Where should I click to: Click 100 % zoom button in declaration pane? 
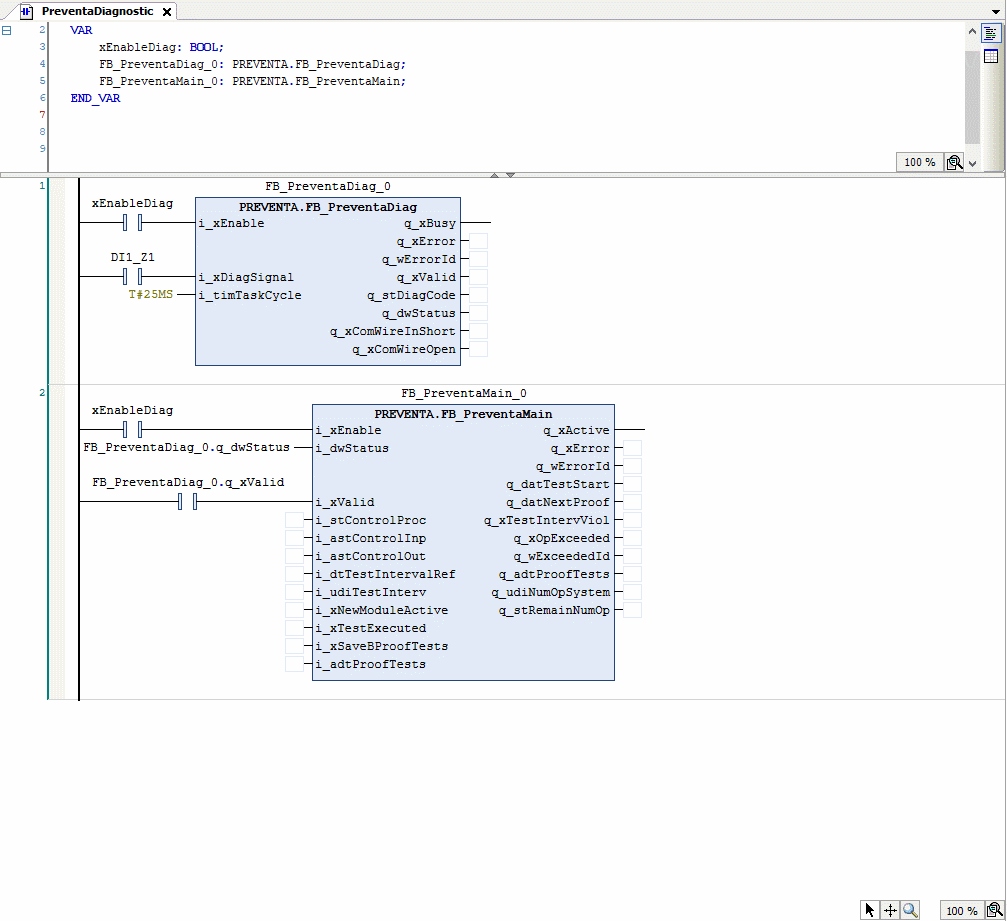coord(919,162)
